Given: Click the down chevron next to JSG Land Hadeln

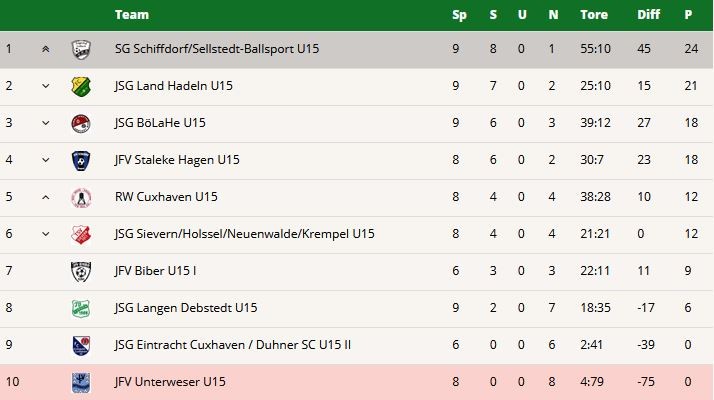Looking at the screenshot, I should (x=46, y=86).
